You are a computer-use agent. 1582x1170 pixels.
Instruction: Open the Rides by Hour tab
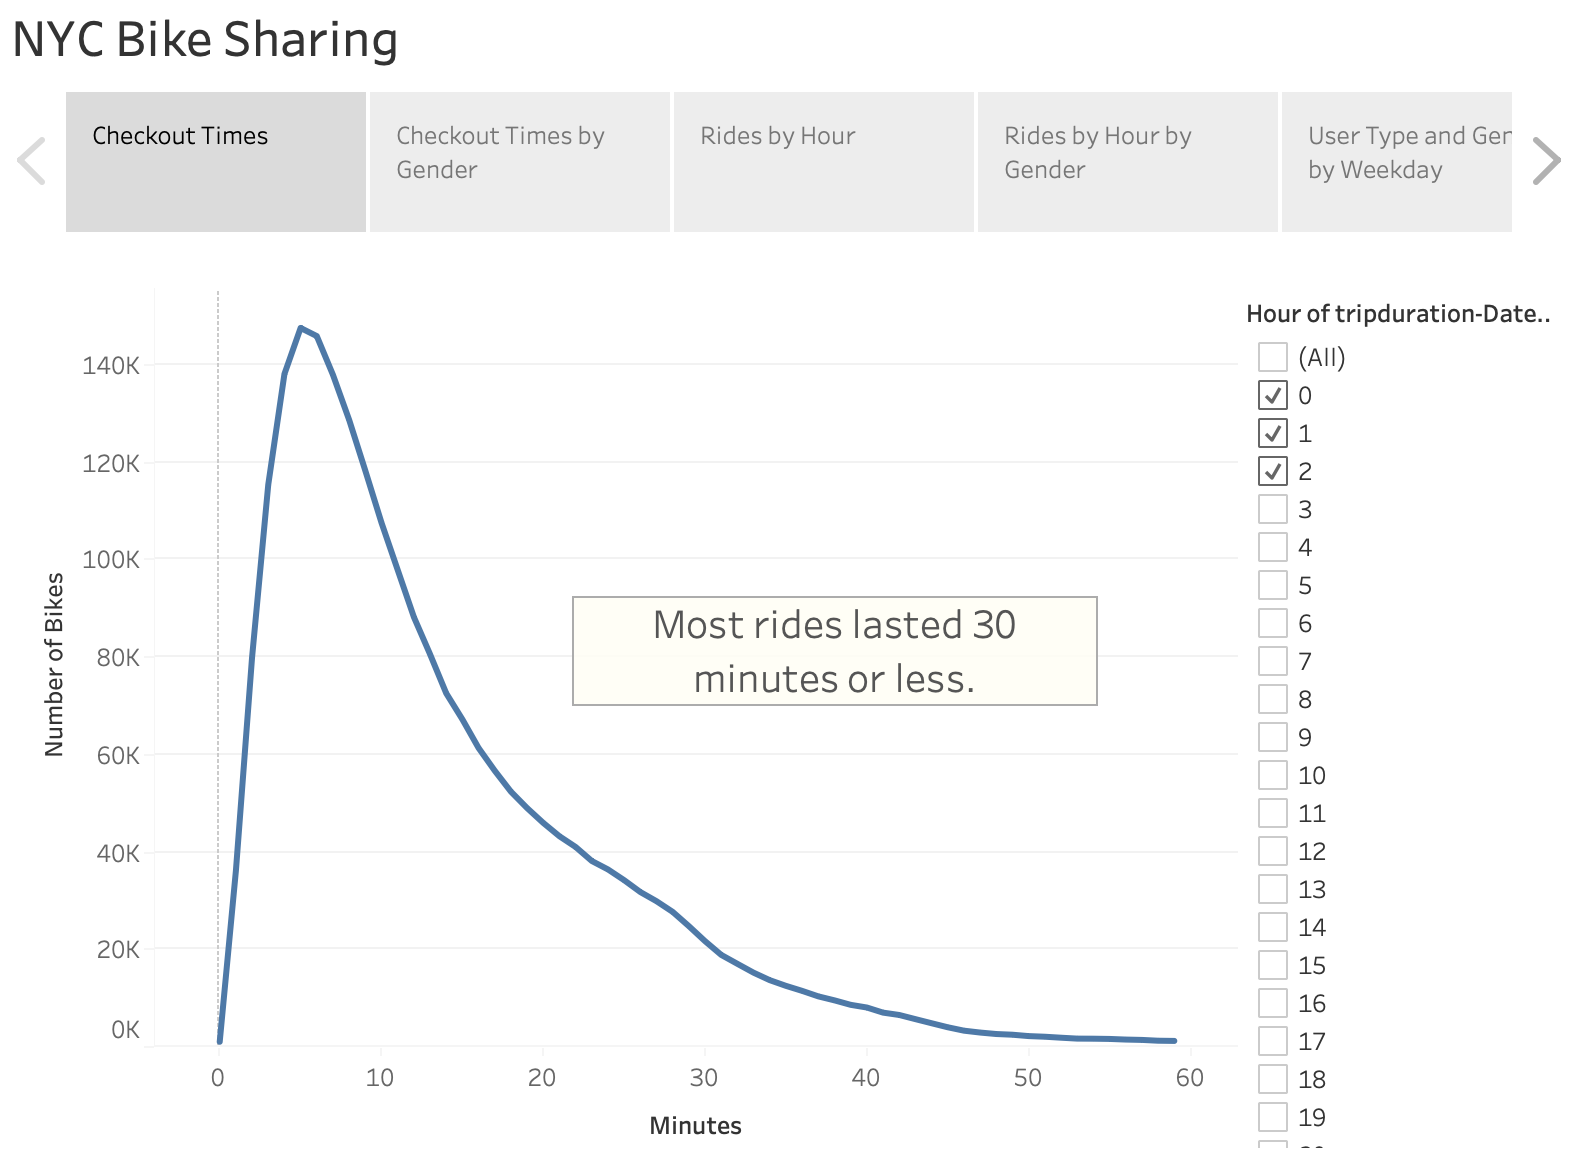(x=823, y=160)
